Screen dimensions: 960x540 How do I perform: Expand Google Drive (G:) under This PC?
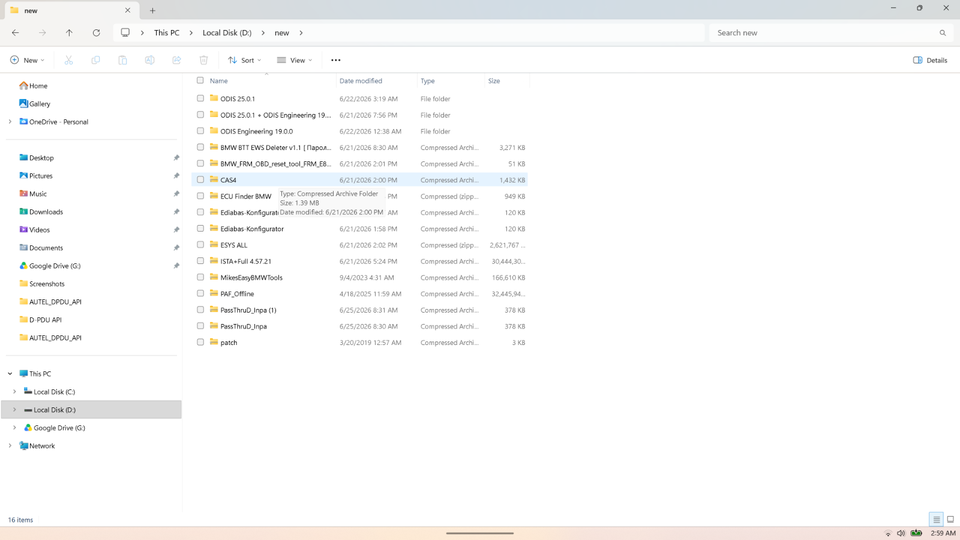pos(15,428)
